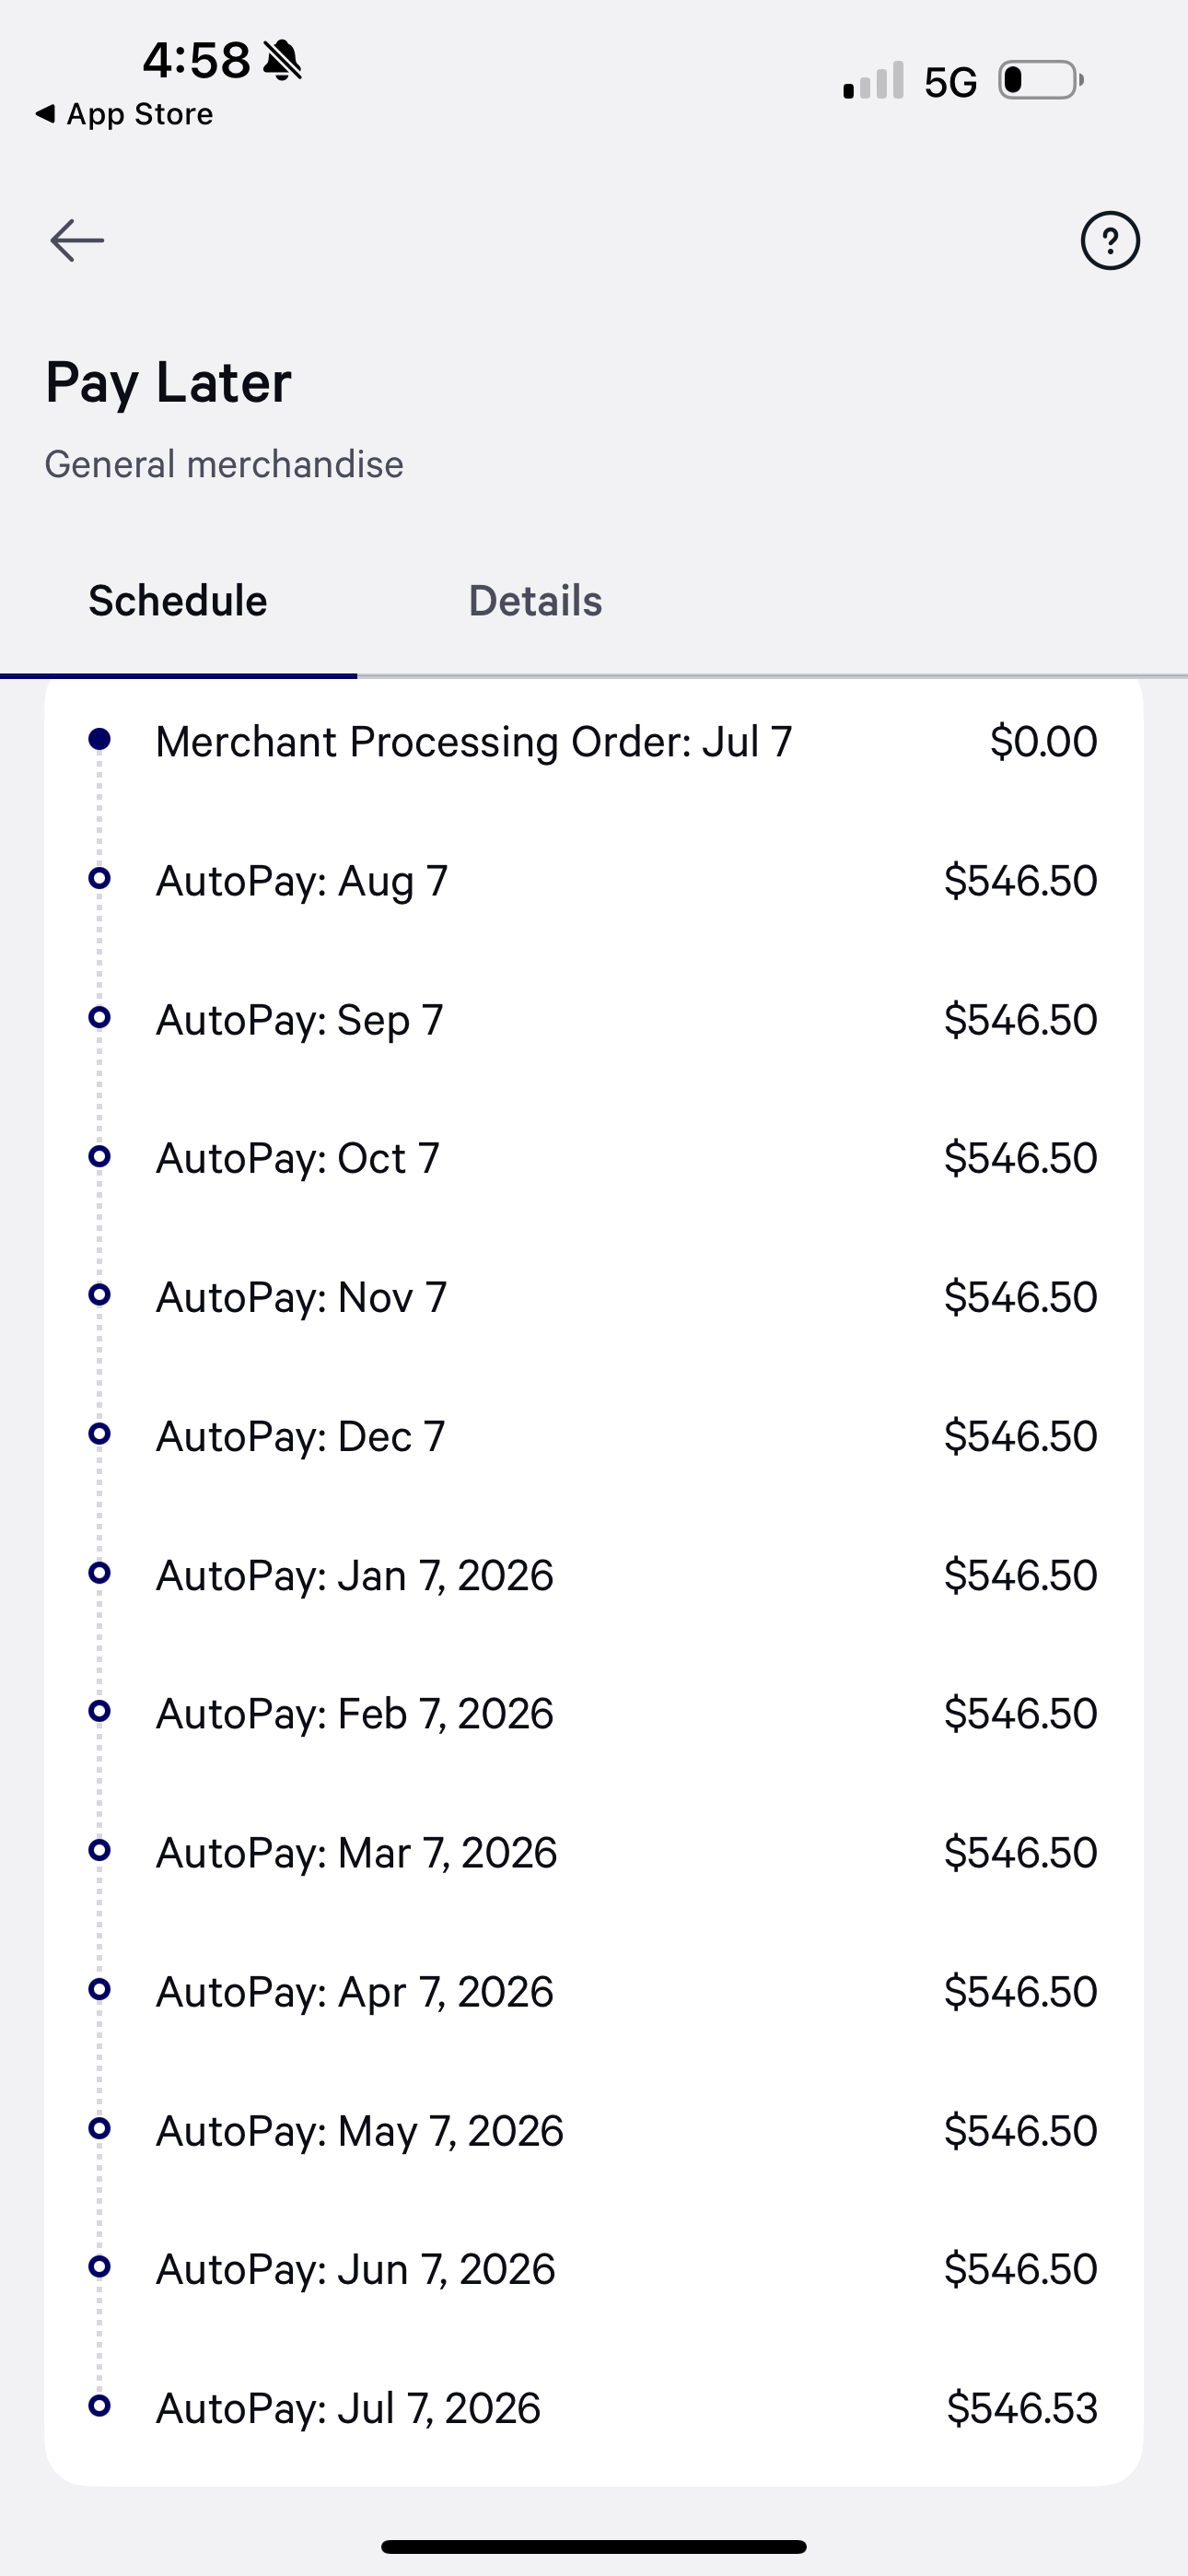Image resolution: width=1188 pixels, height=2576 pixels.
Task: Tap the $546.53 final payment amount
Action: coord(1022,2408)
